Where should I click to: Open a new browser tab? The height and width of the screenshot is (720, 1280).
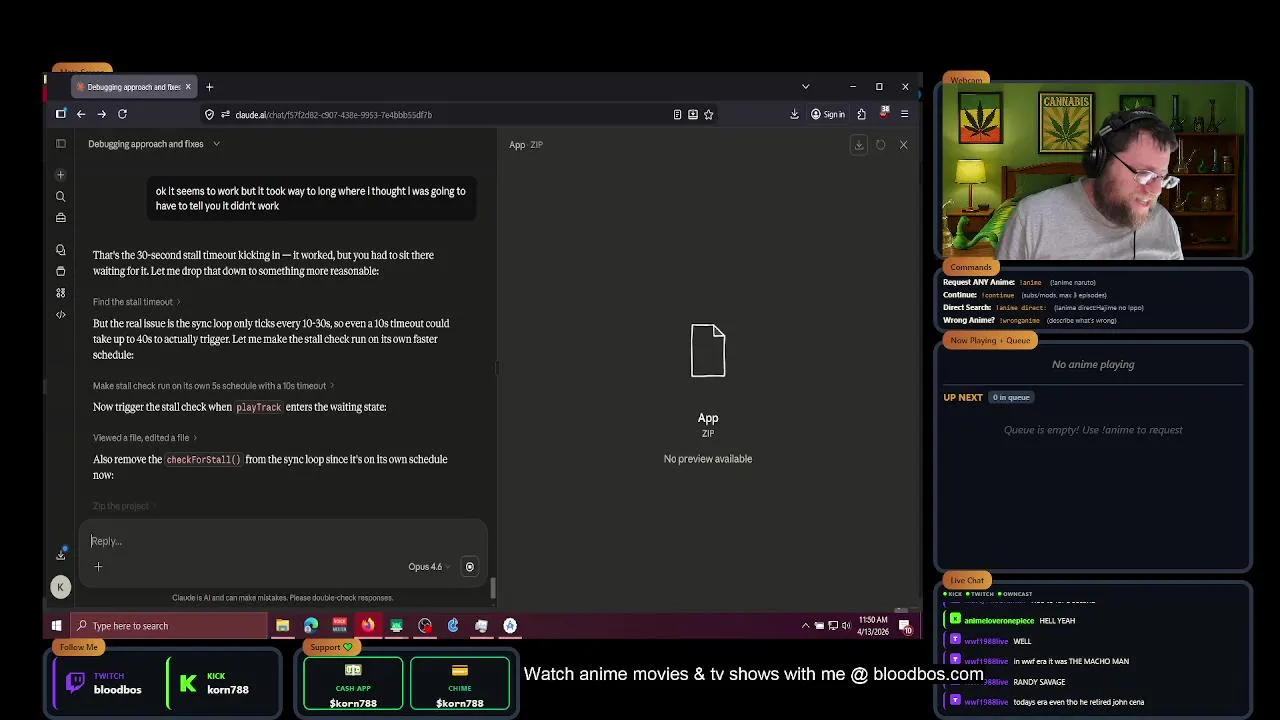click(x=209, y=87)
